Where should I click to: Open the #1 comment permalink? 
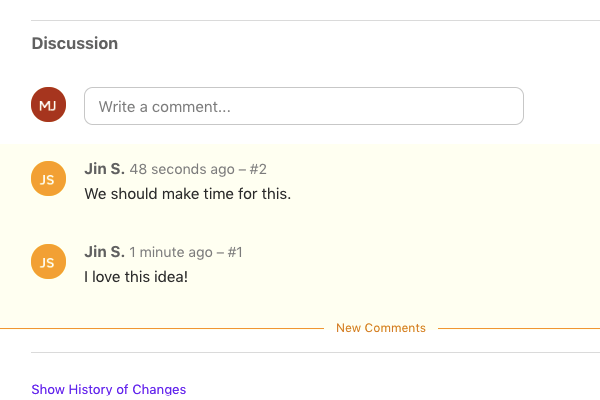[x=235, y=252]
